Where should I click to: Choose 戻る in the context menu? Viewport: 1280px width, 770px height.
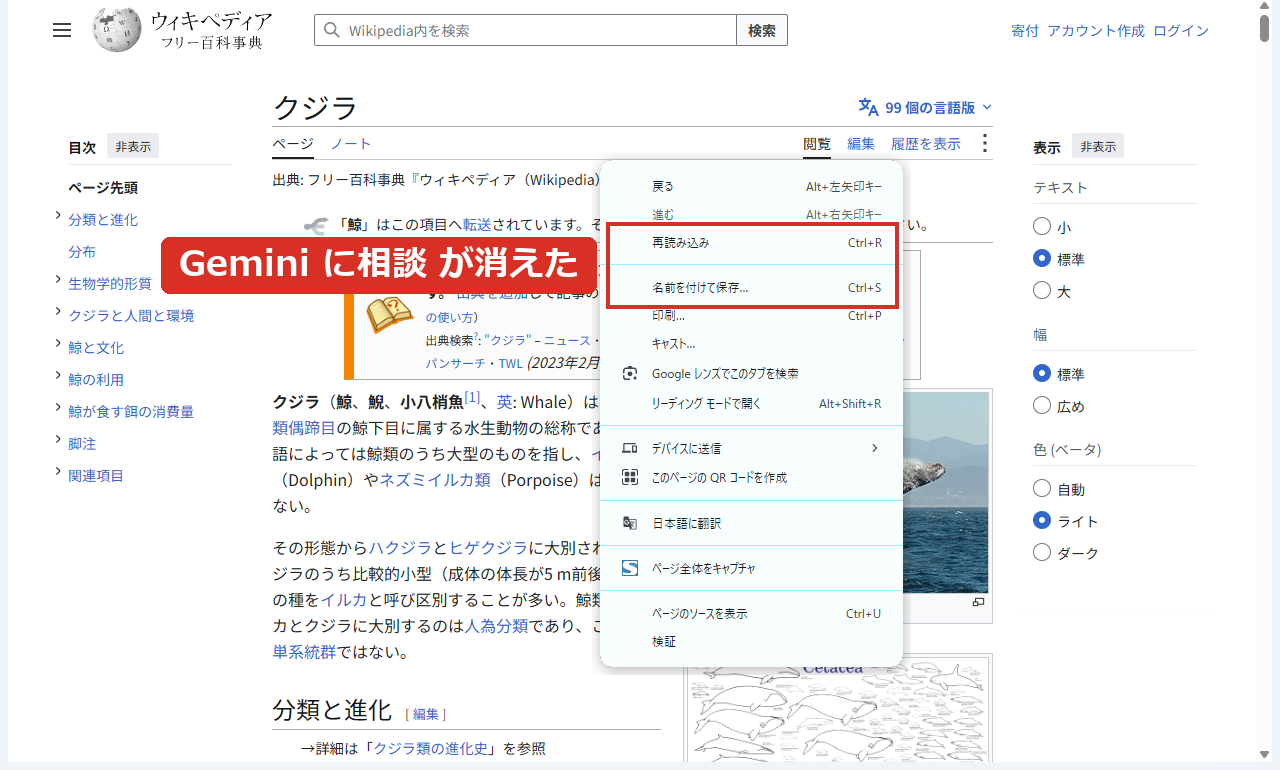point(751,186)
